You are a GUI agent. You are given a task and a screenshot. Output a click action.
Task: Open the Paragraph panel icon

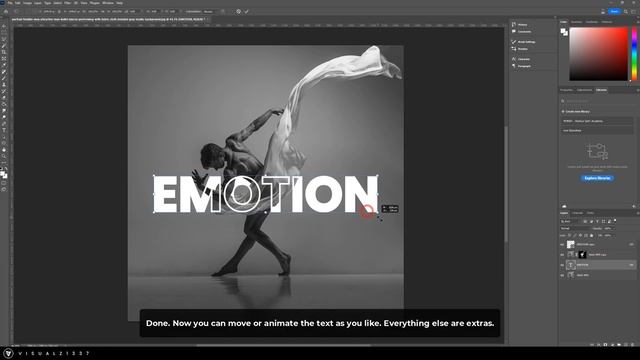514,66
